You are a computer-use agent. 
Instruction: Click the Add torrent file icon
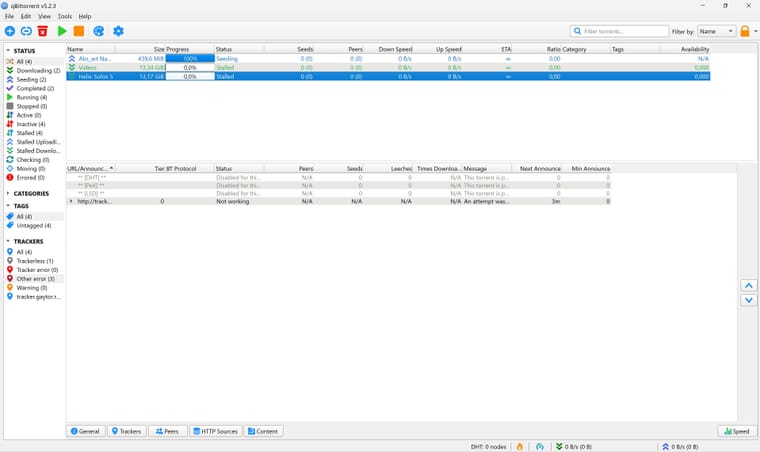coord(10,31)
